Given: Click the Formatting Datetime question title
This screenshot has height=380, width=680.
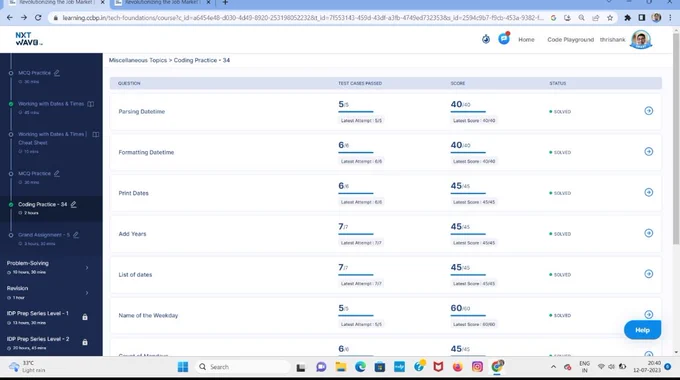Looking at the screenshot, I should click(x=146, y=152).
